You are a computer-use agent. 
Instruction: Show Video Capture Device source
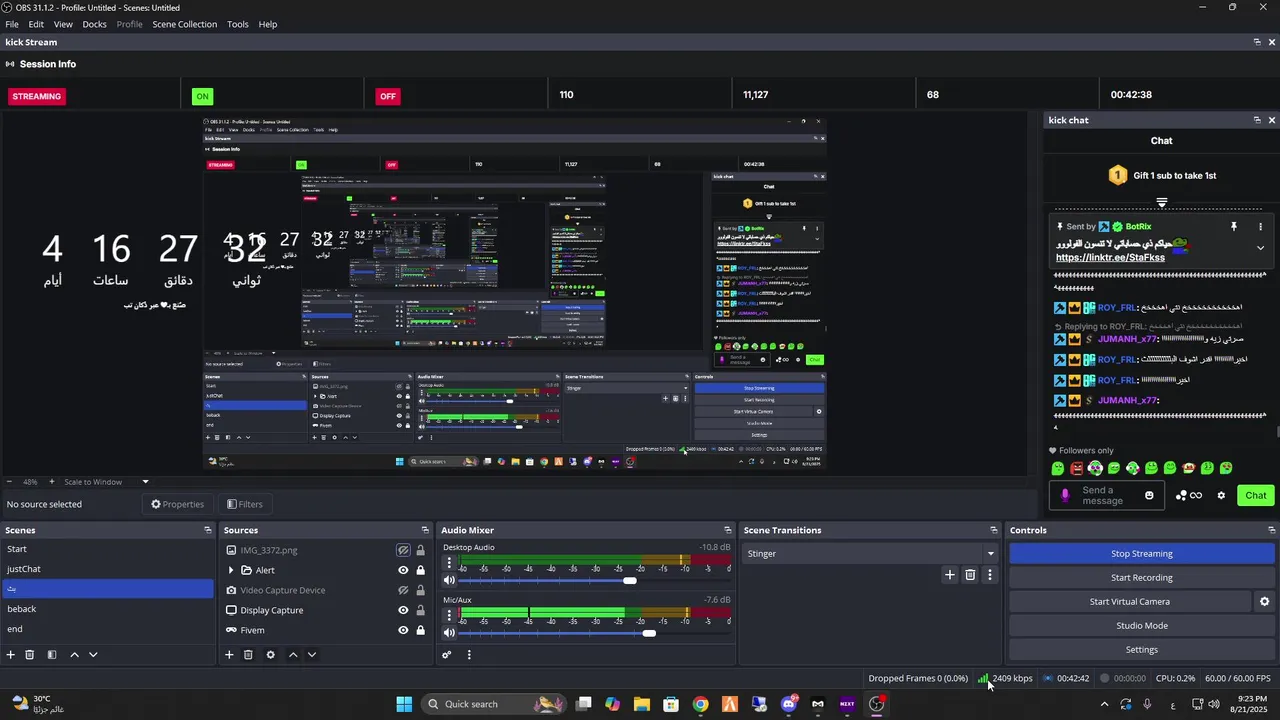(403, 590)
